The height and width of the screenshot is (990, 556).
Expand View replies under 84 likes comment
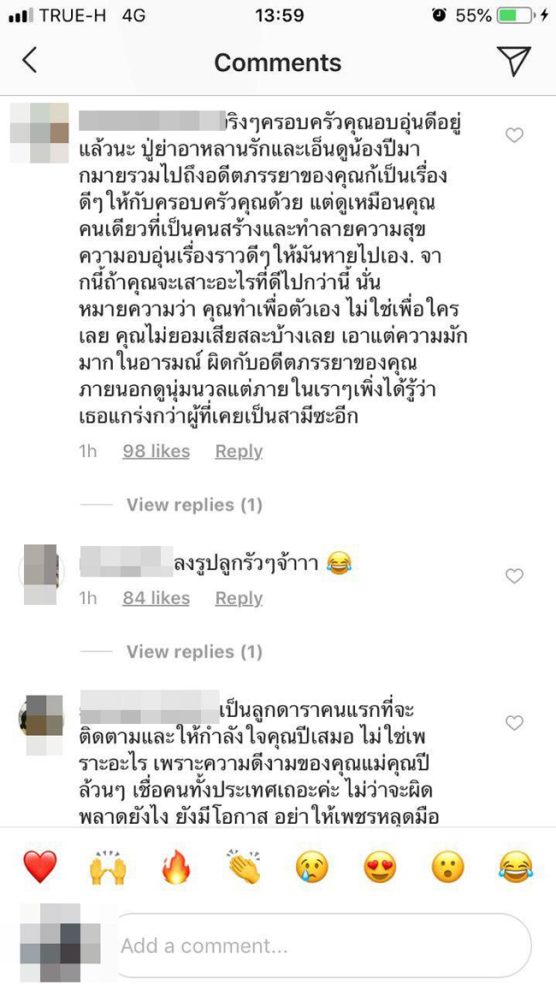194,652
